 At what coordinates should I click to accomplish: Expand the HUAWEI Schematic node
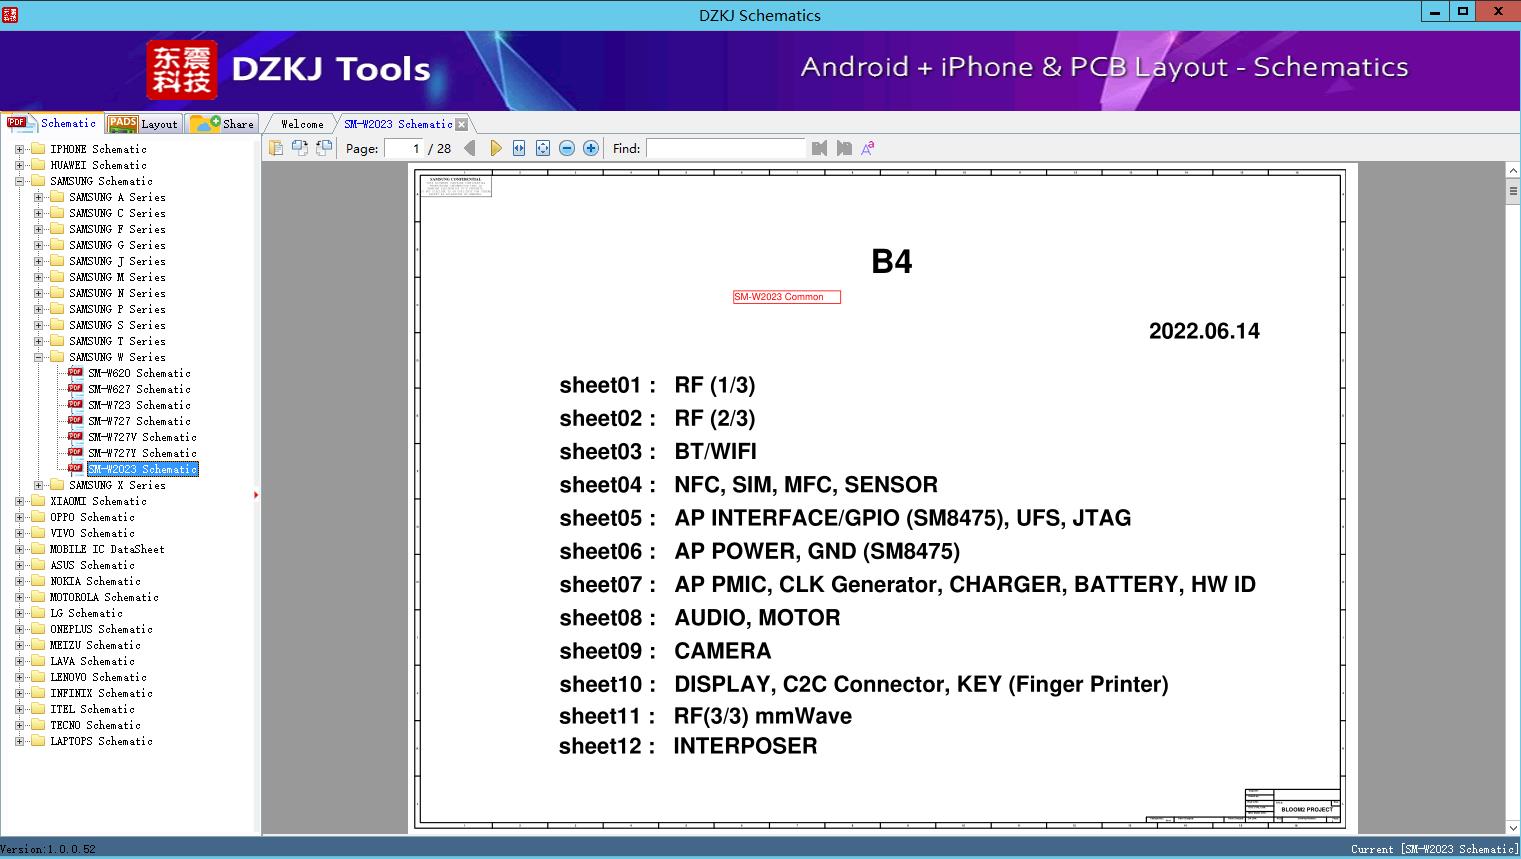(x=19, y=165)
